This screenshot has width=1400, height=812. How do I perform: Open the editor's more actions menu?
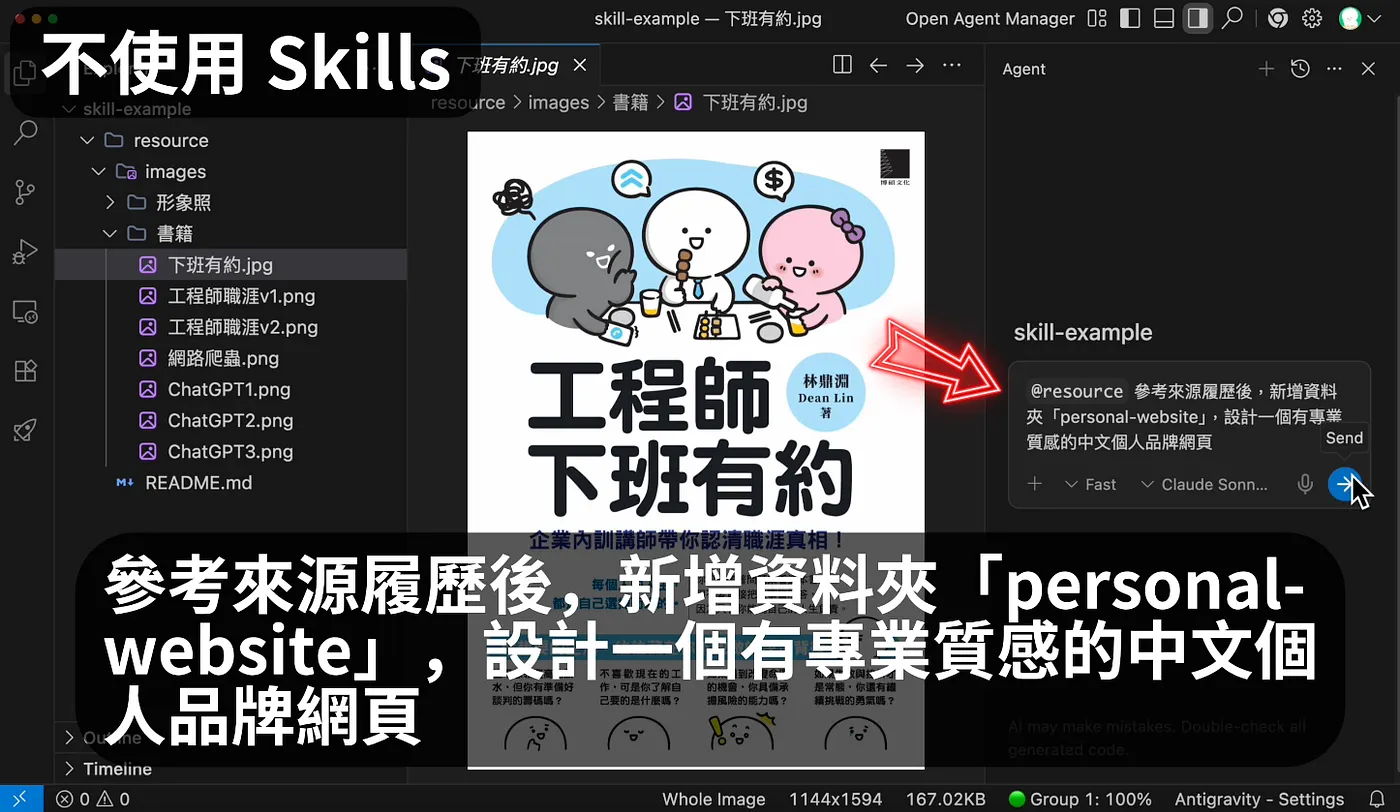pos(952,65)
